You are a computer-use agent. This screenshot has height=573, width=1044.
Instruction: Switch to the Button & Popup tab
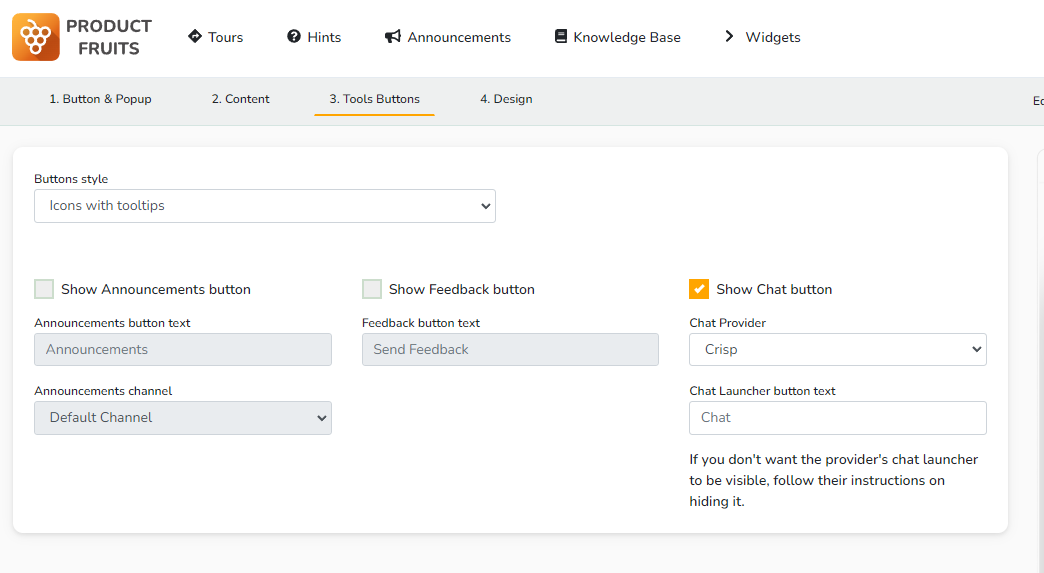[x=101, y=99]
